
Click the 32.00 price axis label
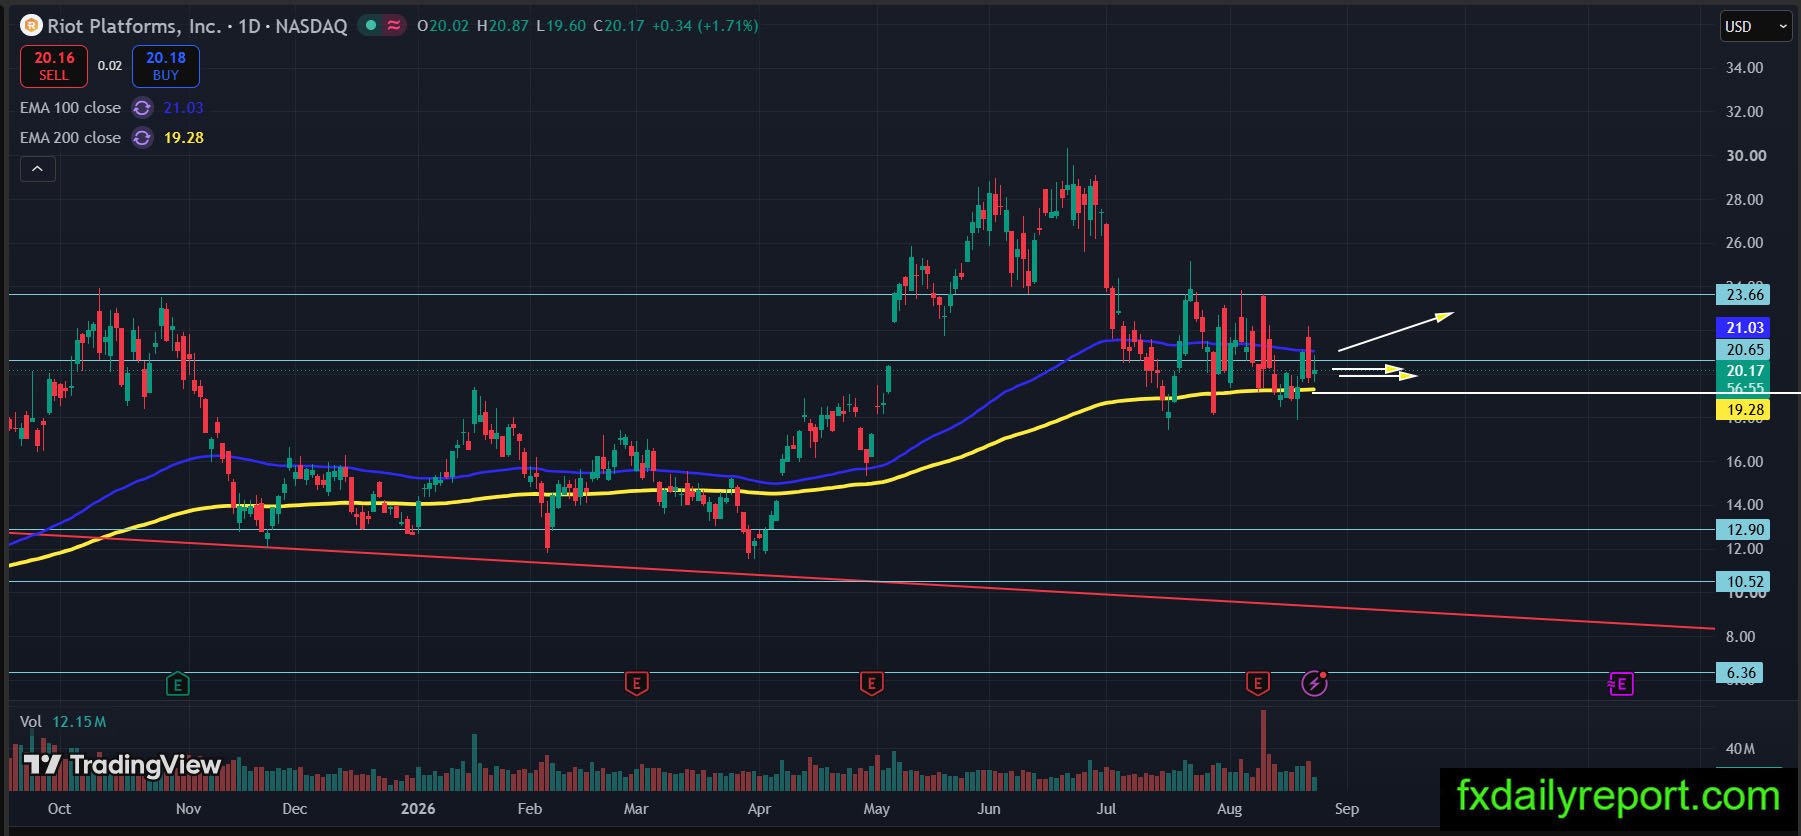1745,112
